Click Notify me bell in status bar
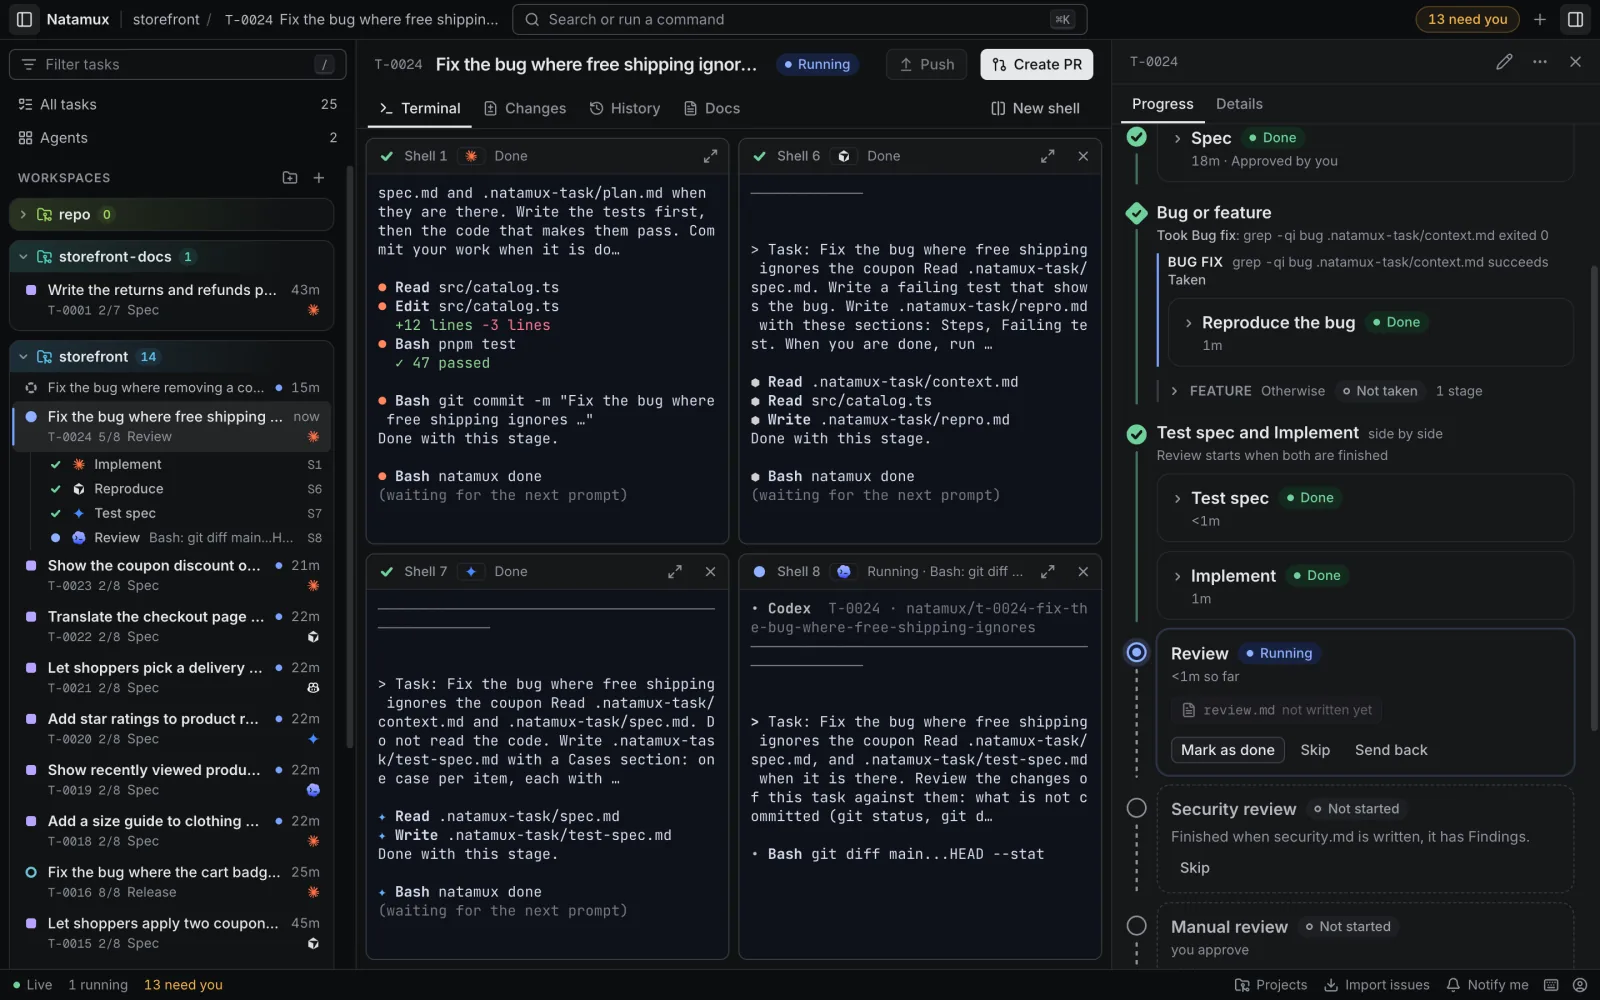The image size is (1600, 1000). click(1487, 985)
